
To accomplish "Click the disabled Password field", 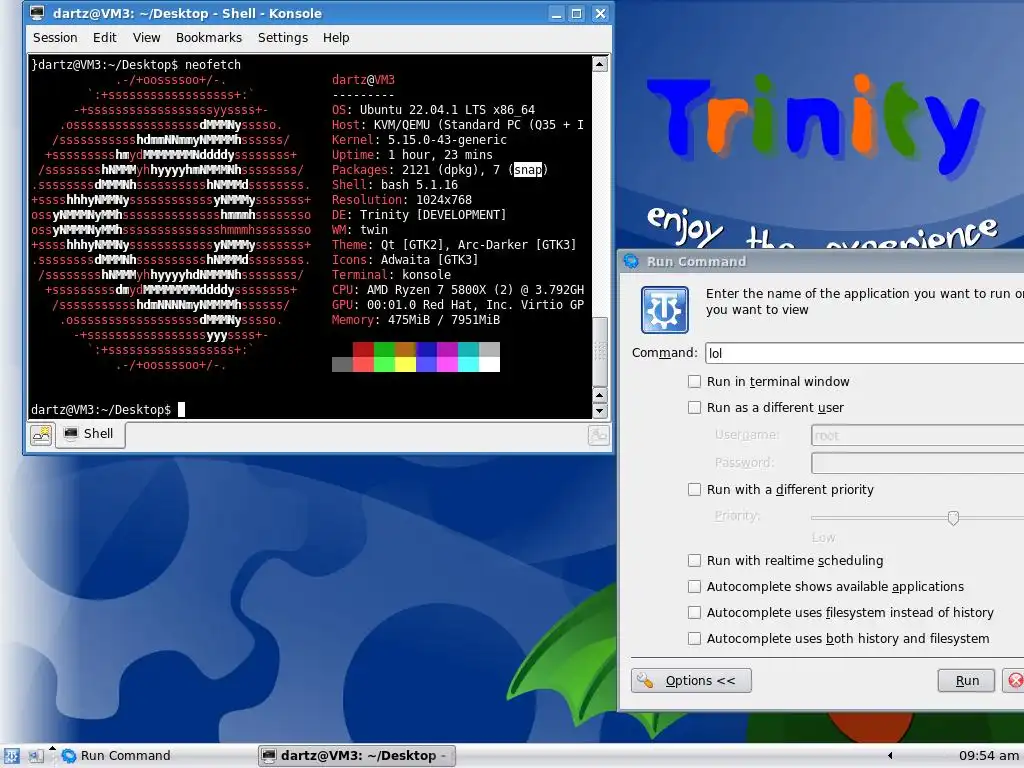I will coord(918,463).
